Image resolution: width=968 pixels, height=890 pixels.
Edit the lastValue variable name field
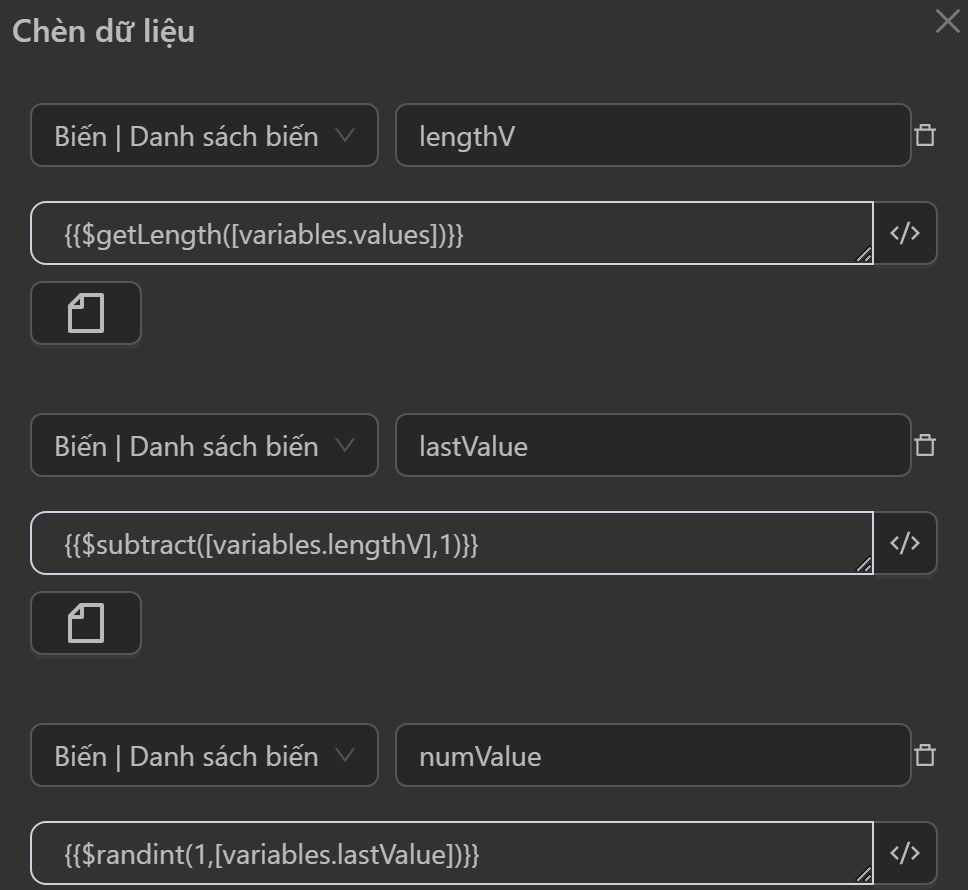tap(653, 446)
